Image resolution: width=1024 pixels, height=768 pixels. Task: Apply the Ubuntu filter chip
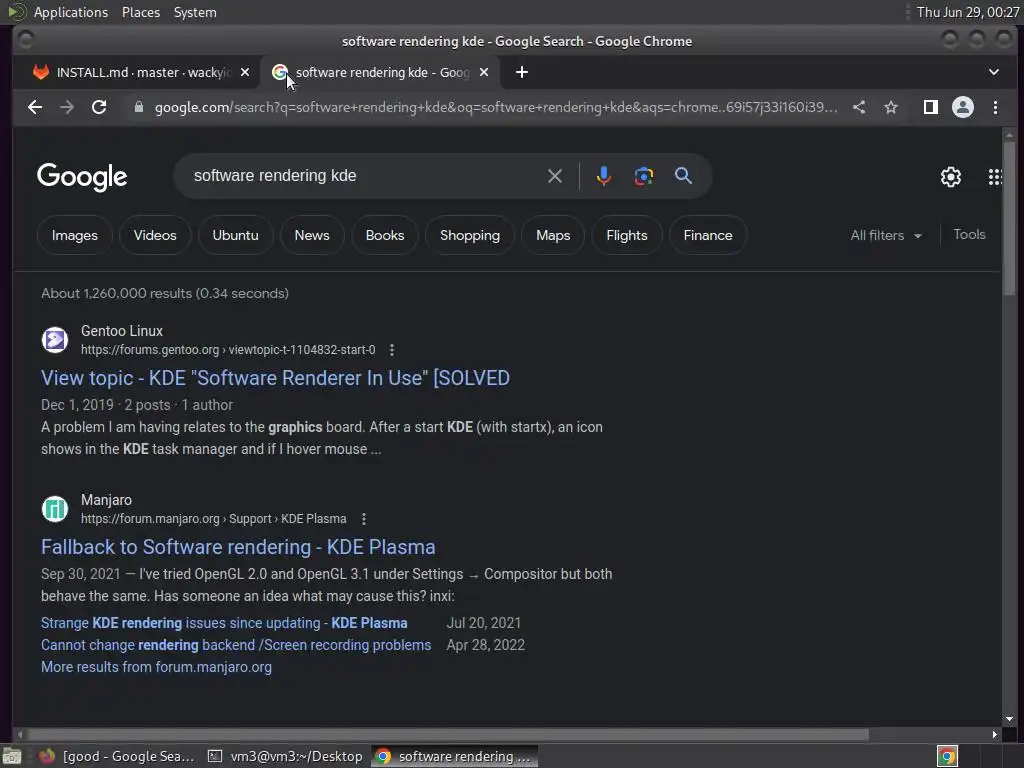pyautogui.click(x=235, y=235)
